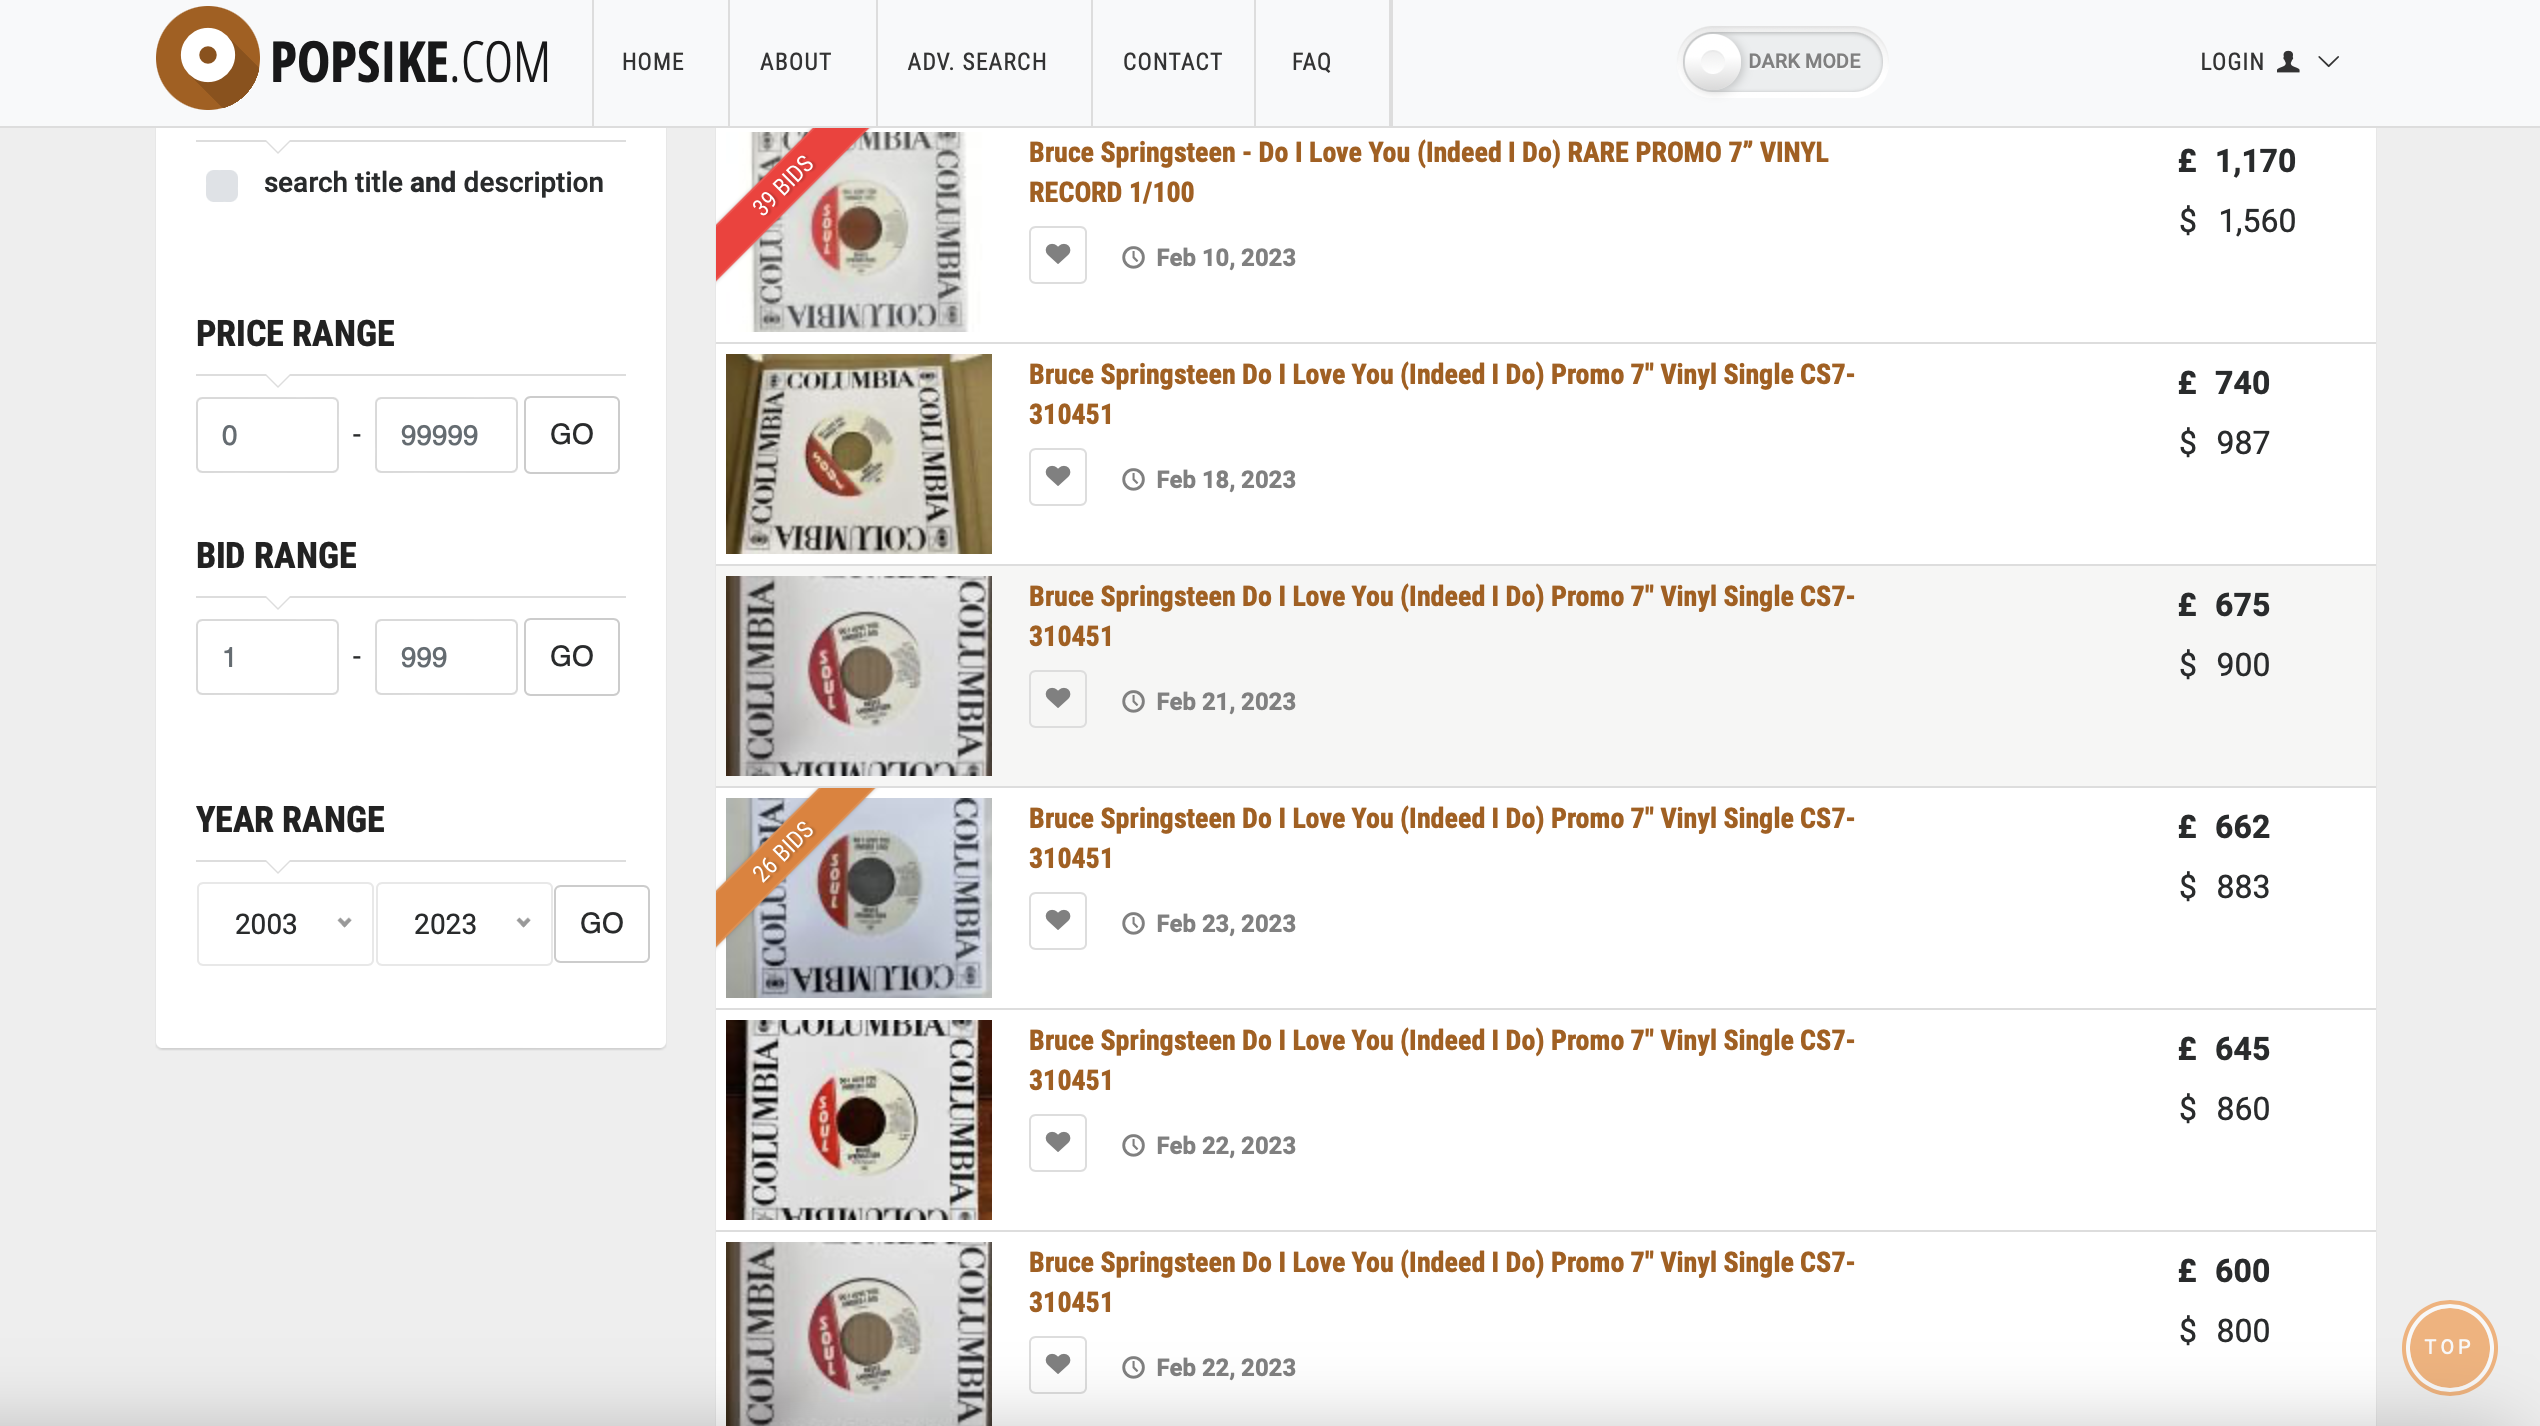
Task: Open the £675 Springsteen listing title
Action: click(x=1442, y=616)
